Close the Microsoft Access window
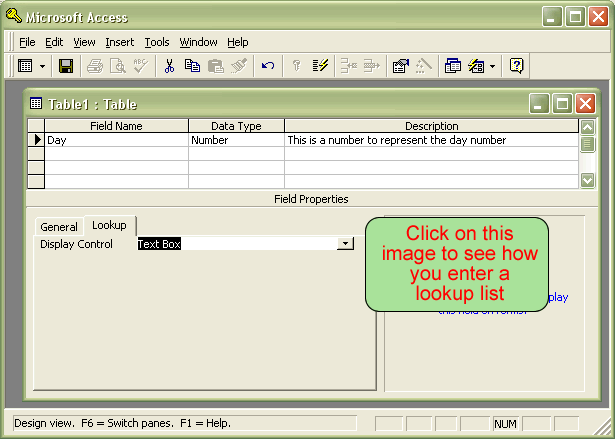Image resolution: width=615 pixels, height=439 pixels. tap(598, 17)
